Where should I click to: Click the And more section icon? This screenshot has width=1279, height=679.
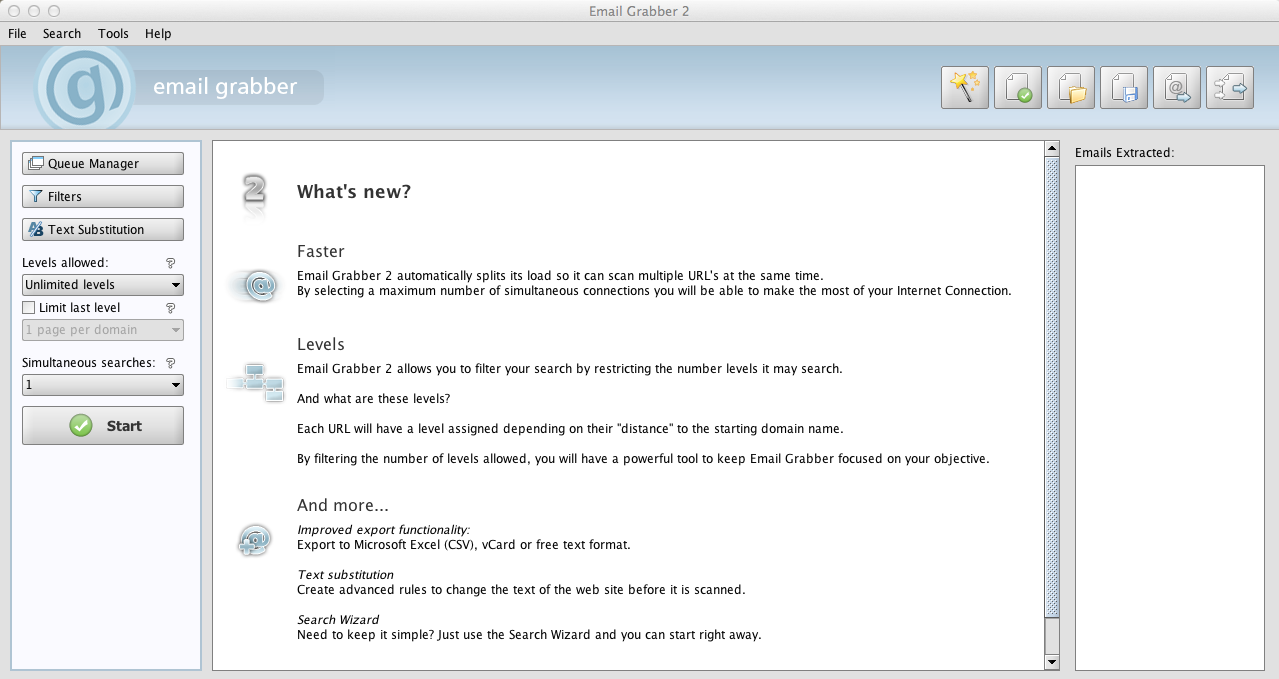pos(254,541)
